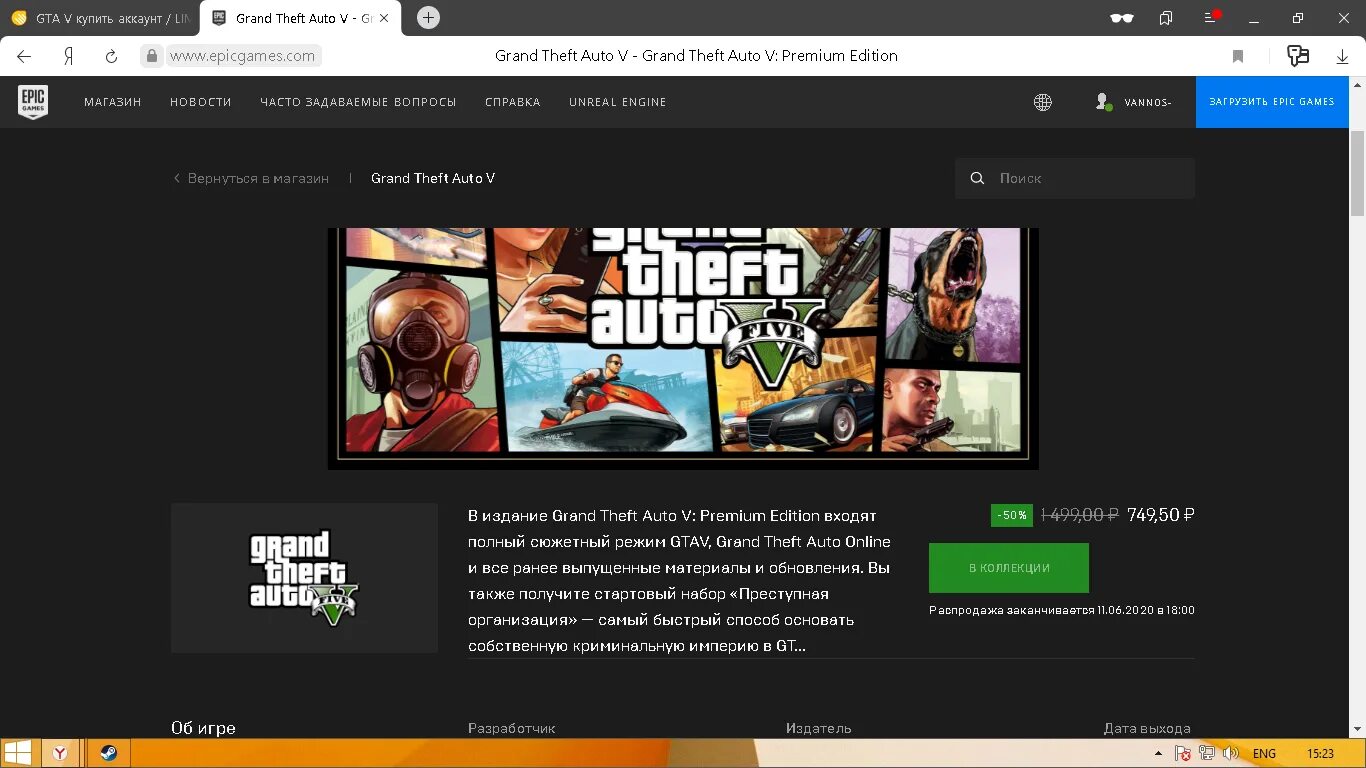Click the Yandex Я home button
This screenshot has width=1366, height=768.
[x=68, y=56]
